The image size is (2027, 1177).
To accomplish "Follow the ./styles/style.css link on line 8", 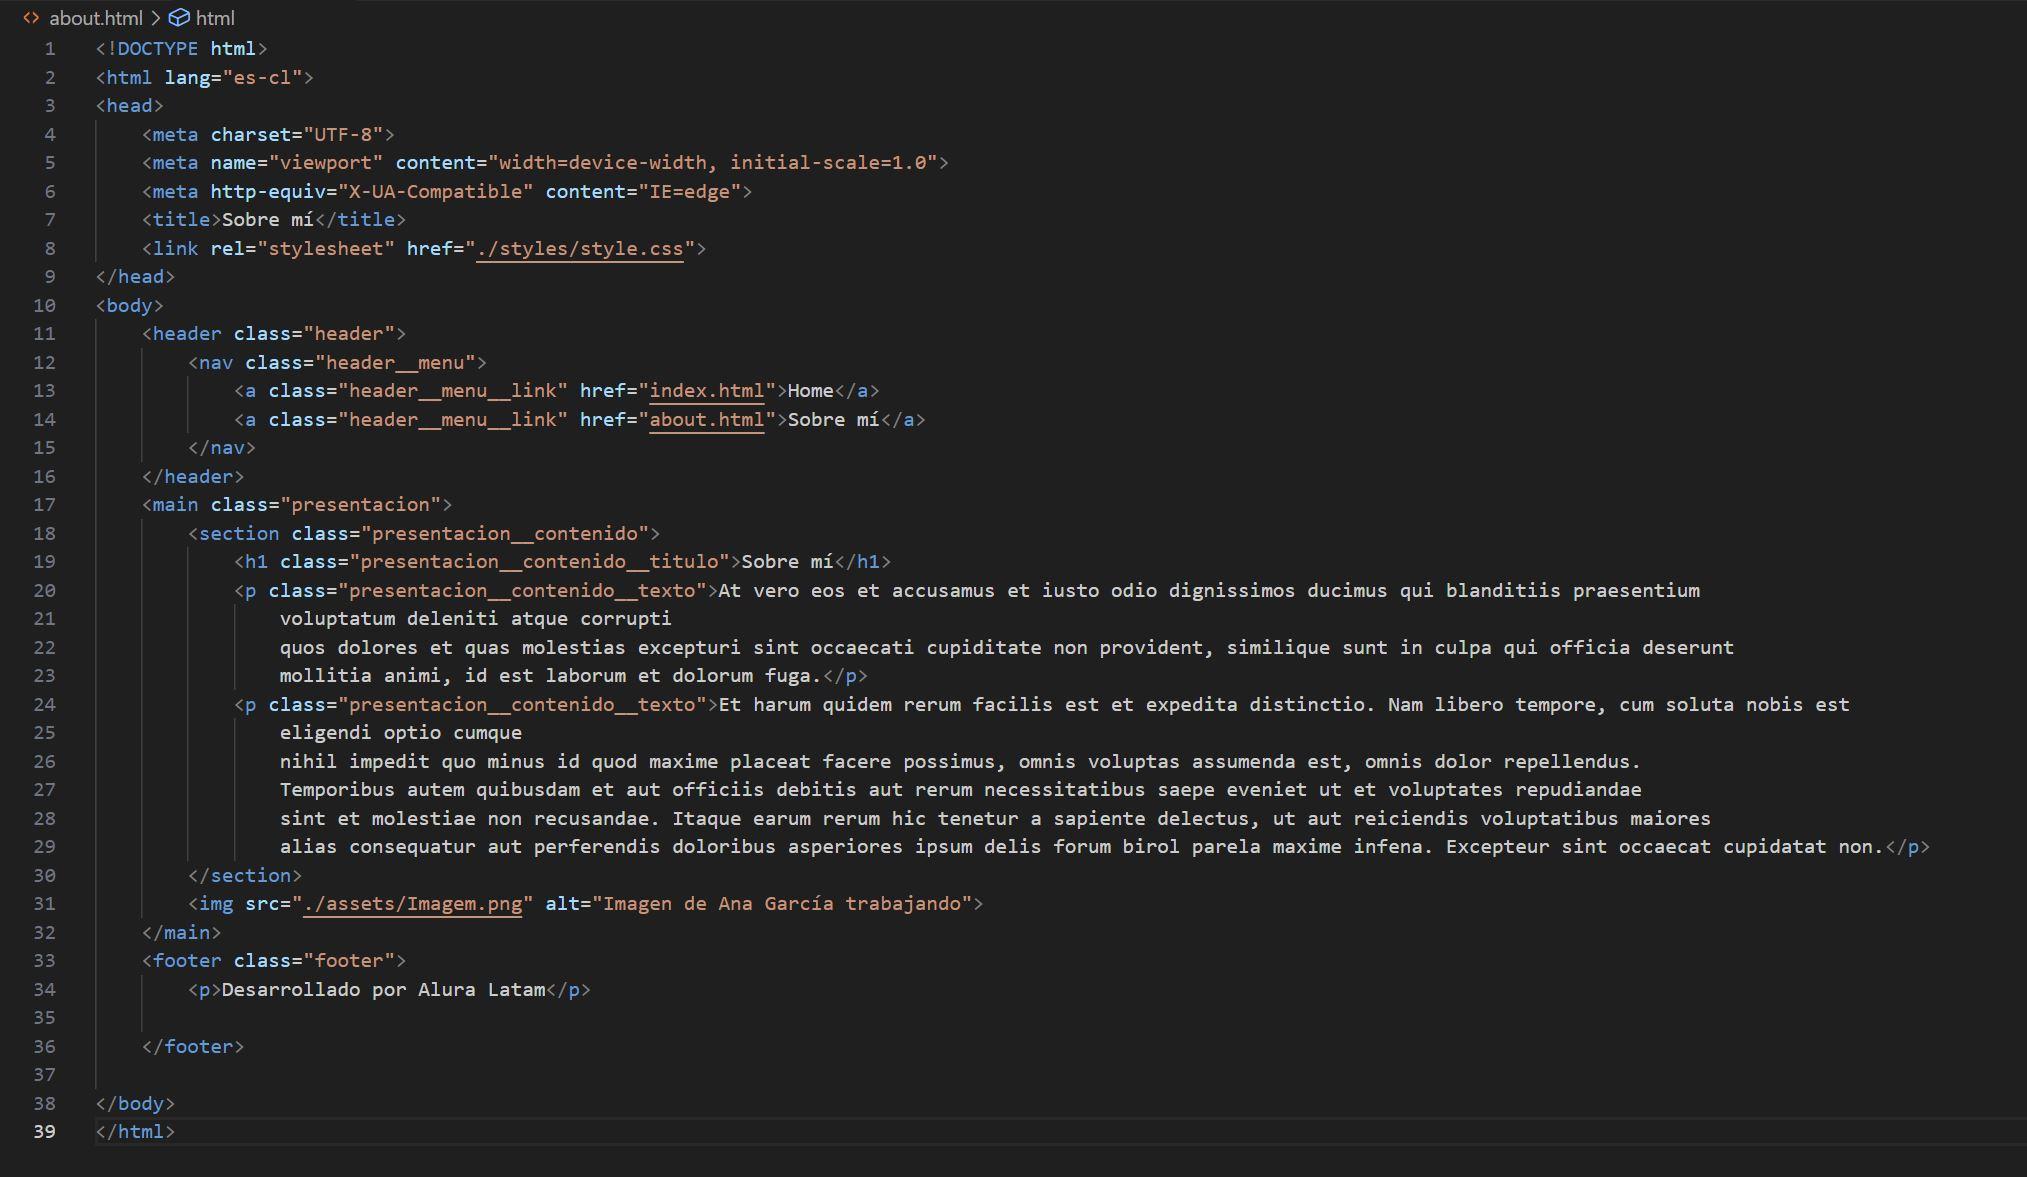I will pos(580,249).
